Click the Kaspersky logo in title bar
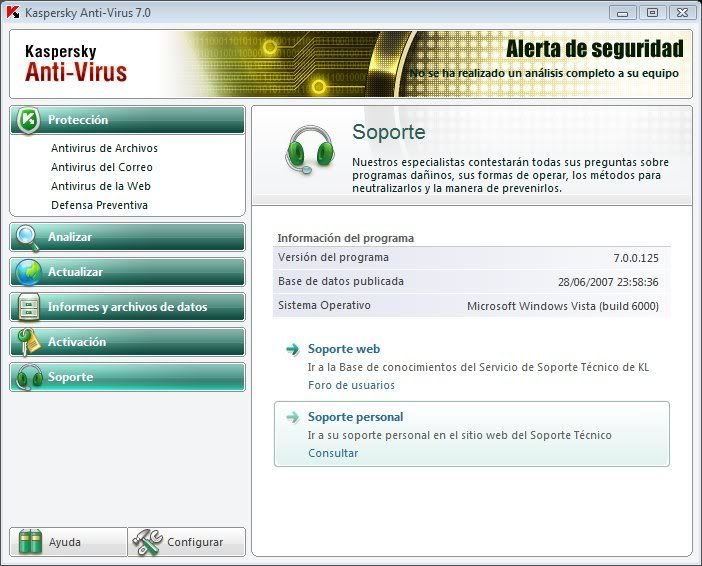This screenshot has height=566, width=702. point(13,12)
